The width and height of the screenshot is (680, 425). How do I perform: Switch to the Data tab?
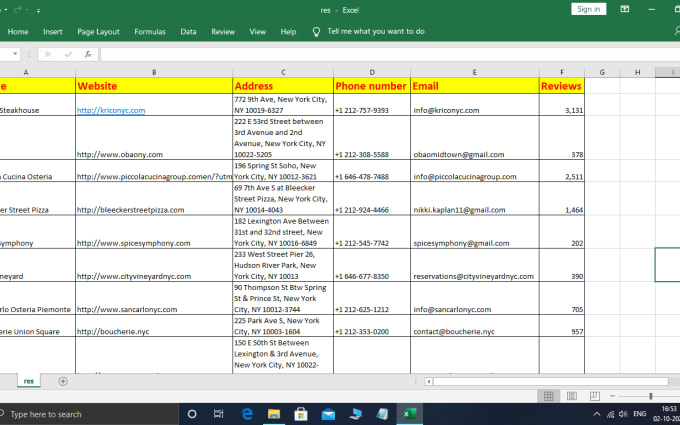point(188,32)
